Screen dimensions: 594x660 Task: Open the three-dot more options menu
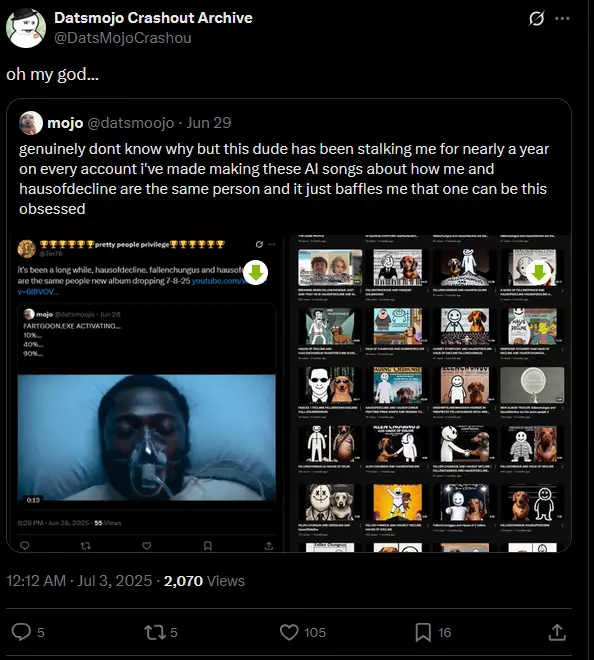pos(562,19)
